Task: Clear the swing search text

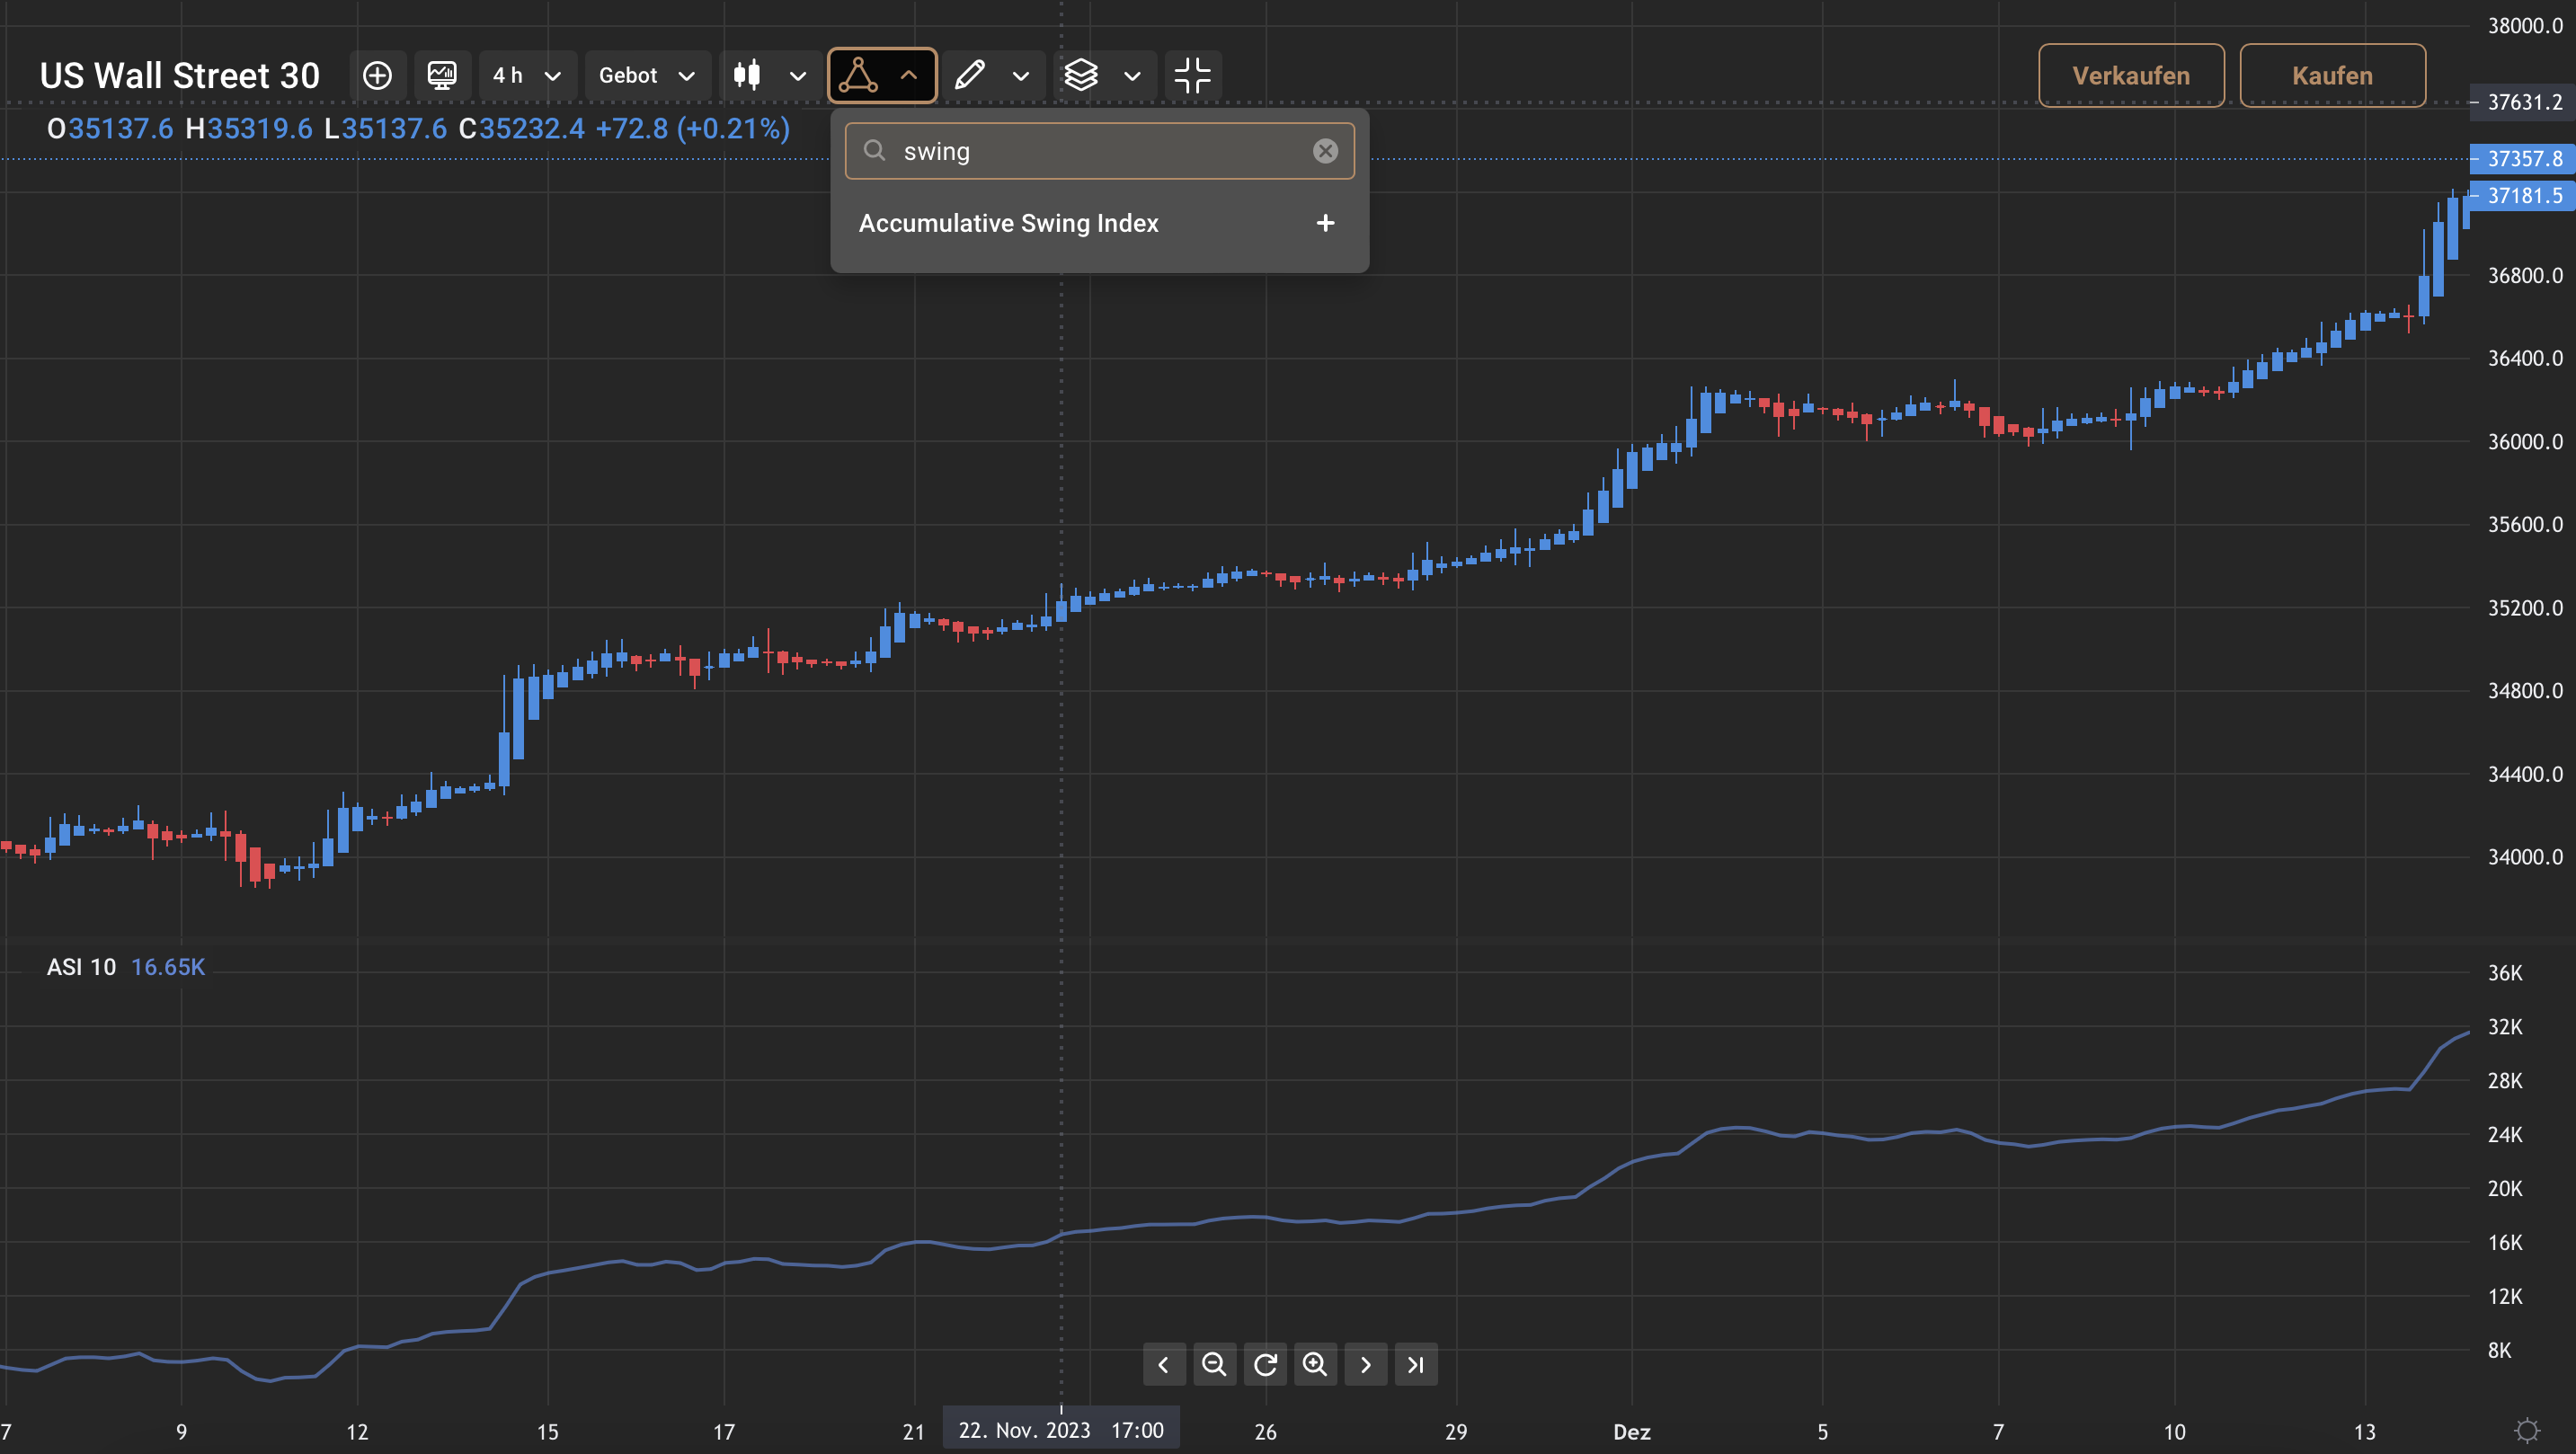Action: [x=1325, y=151]
